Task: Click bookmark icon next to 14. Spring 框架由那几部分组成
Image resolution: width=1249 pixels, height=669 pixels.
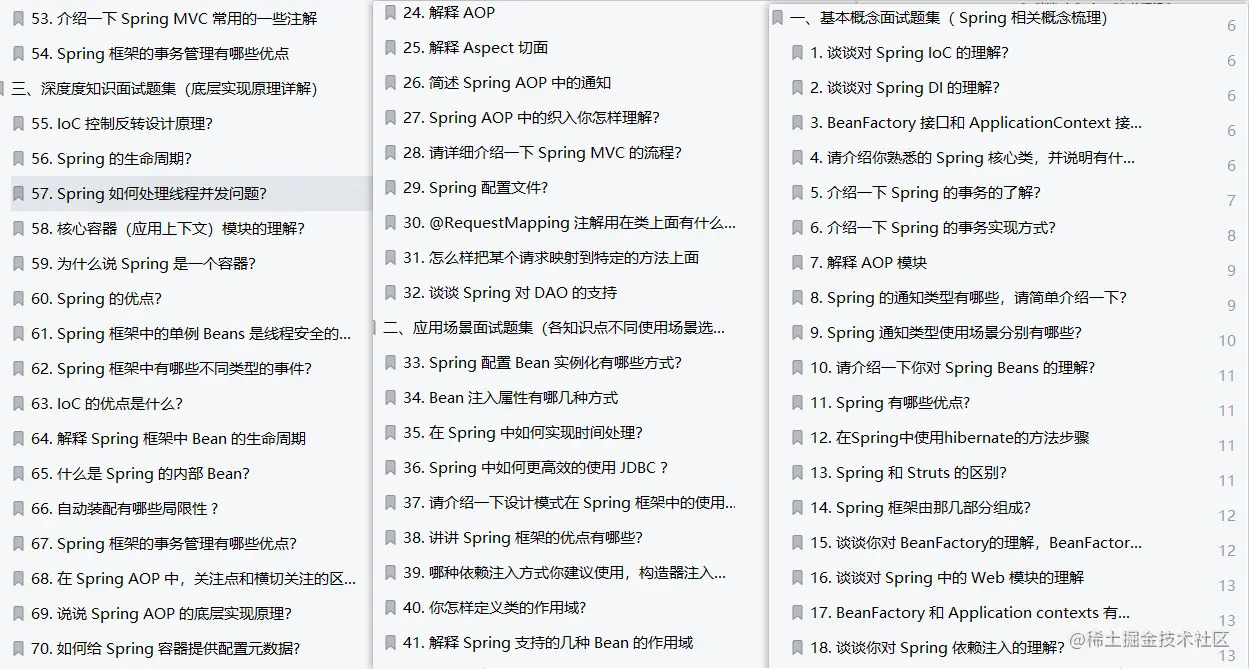Action: [x=797, y=508]
